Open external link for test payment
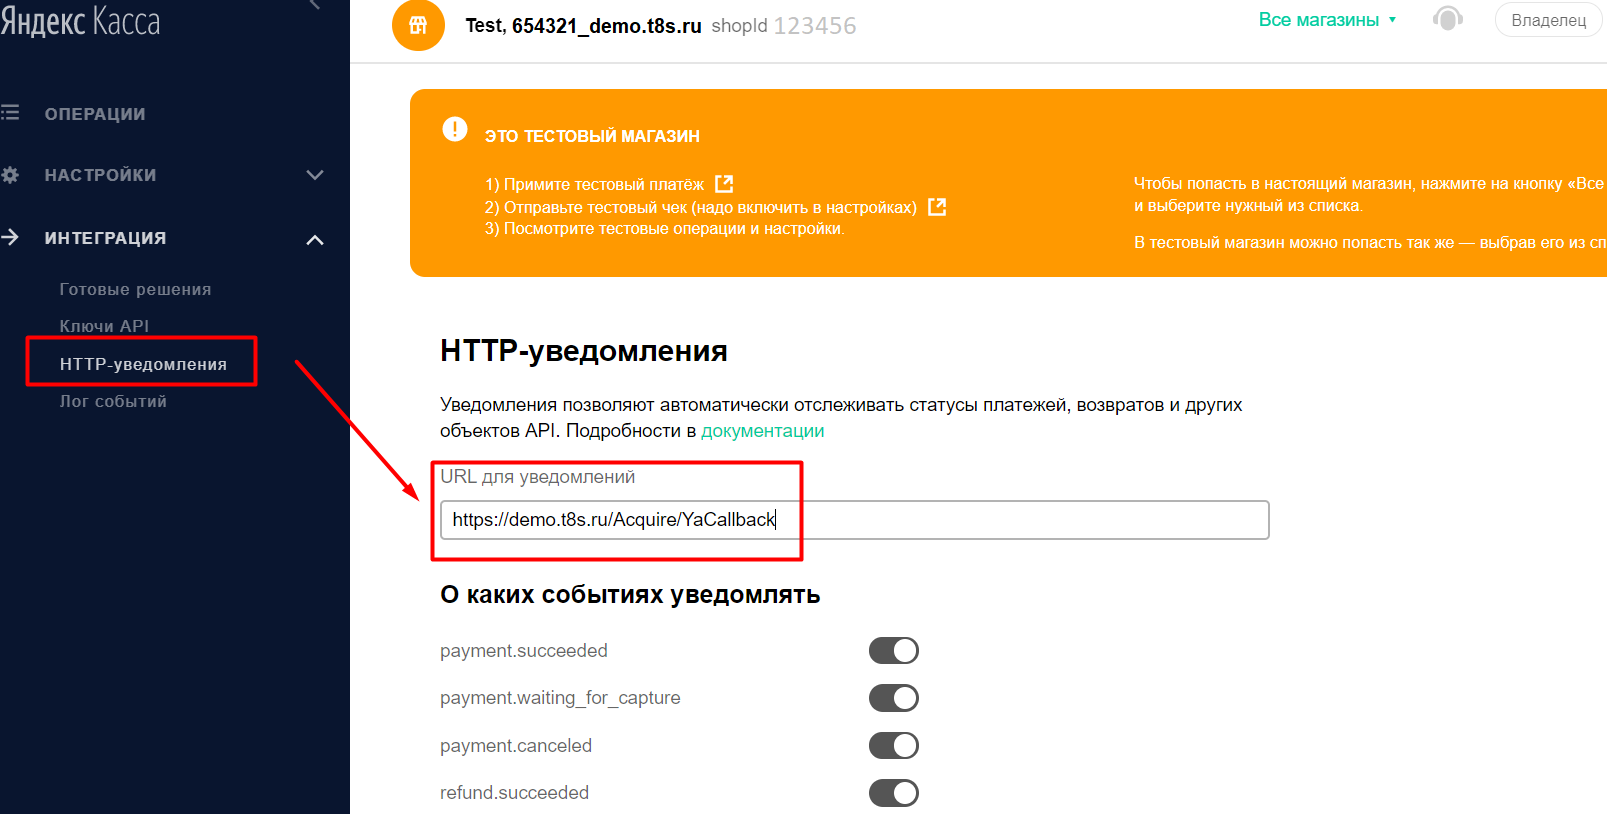Image resolution: width=1607 pixels, height=814 pixels. [x=724, y=184]
